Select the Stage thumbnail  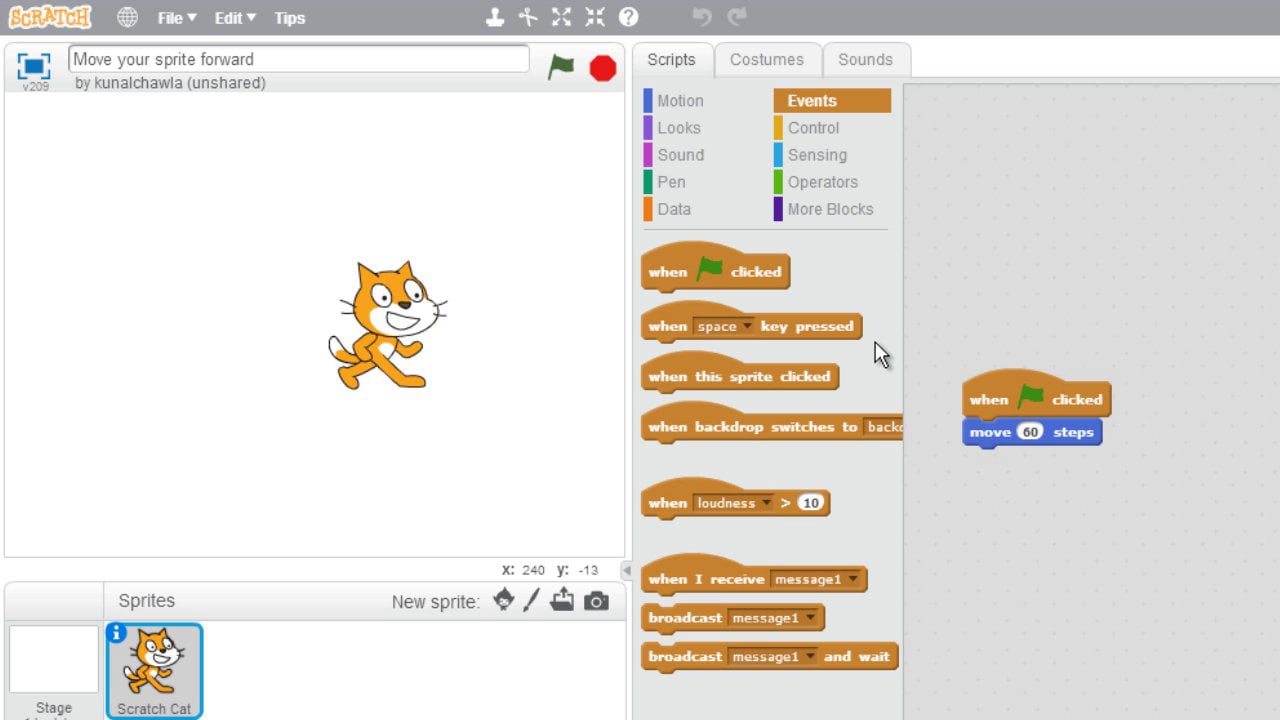(54, 660)
